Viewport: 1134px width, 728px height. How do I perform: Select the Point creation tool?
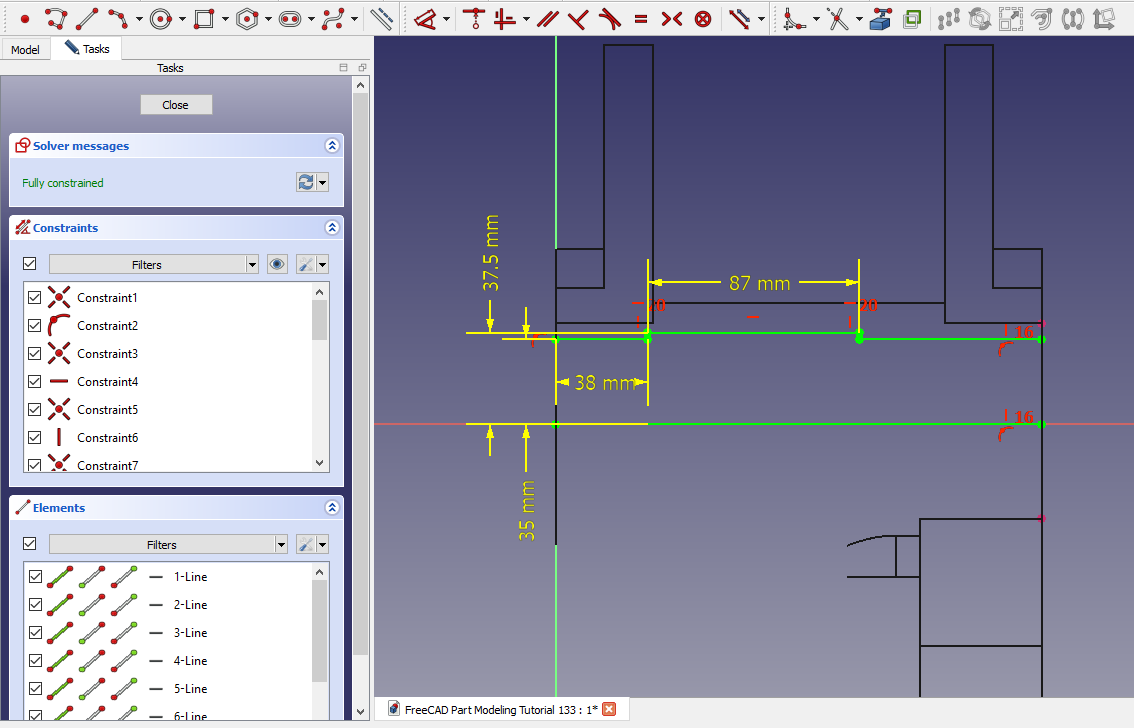tap(25, 18)
